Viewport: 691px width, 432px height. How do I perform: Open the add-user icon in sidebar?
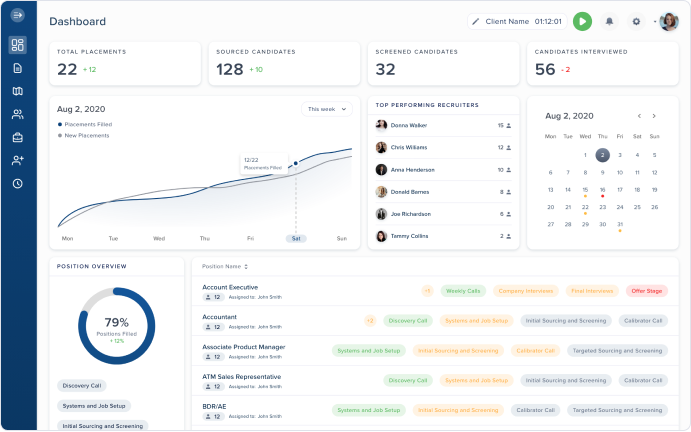pos(18,160)
